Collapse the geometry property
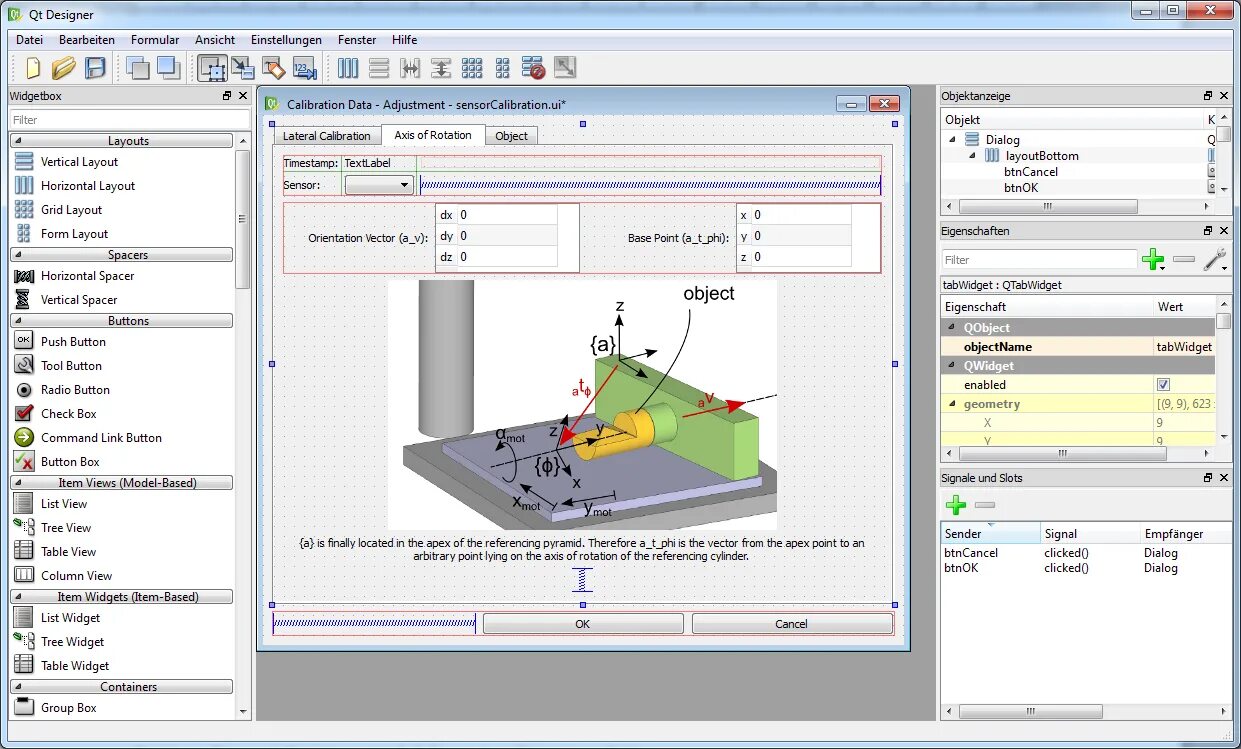The width and height of the screenshot is (1241, 749). [951, 404]
